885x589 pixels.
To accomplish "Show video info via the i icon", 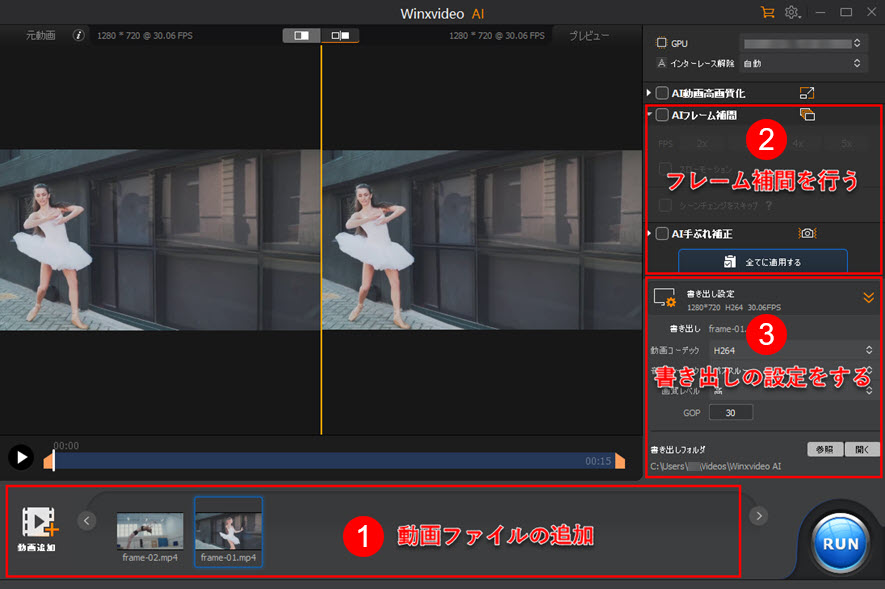I will 78,36.
